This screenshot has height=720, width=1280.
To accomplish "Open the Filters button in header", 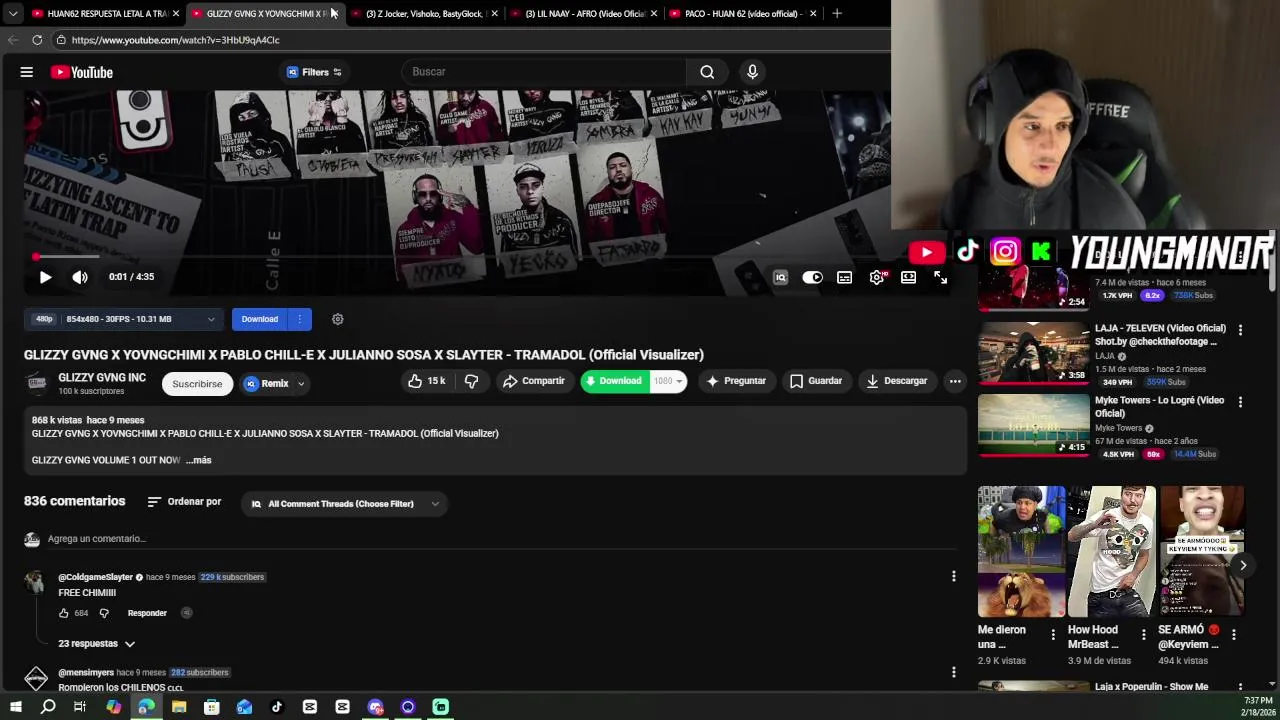I will pyautogui.click(x=314, y=72).
